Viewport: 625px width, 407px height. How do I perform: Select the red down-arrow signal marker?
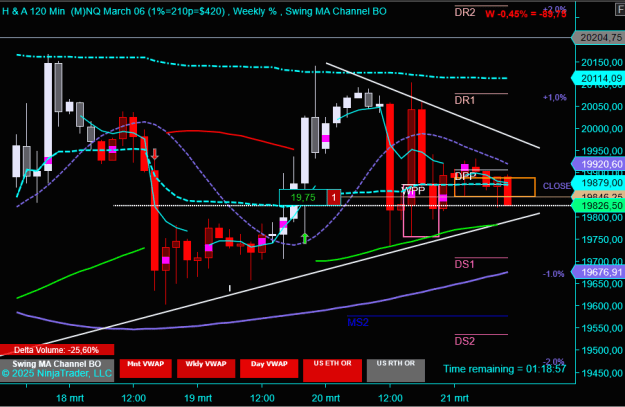coord(155,154)
